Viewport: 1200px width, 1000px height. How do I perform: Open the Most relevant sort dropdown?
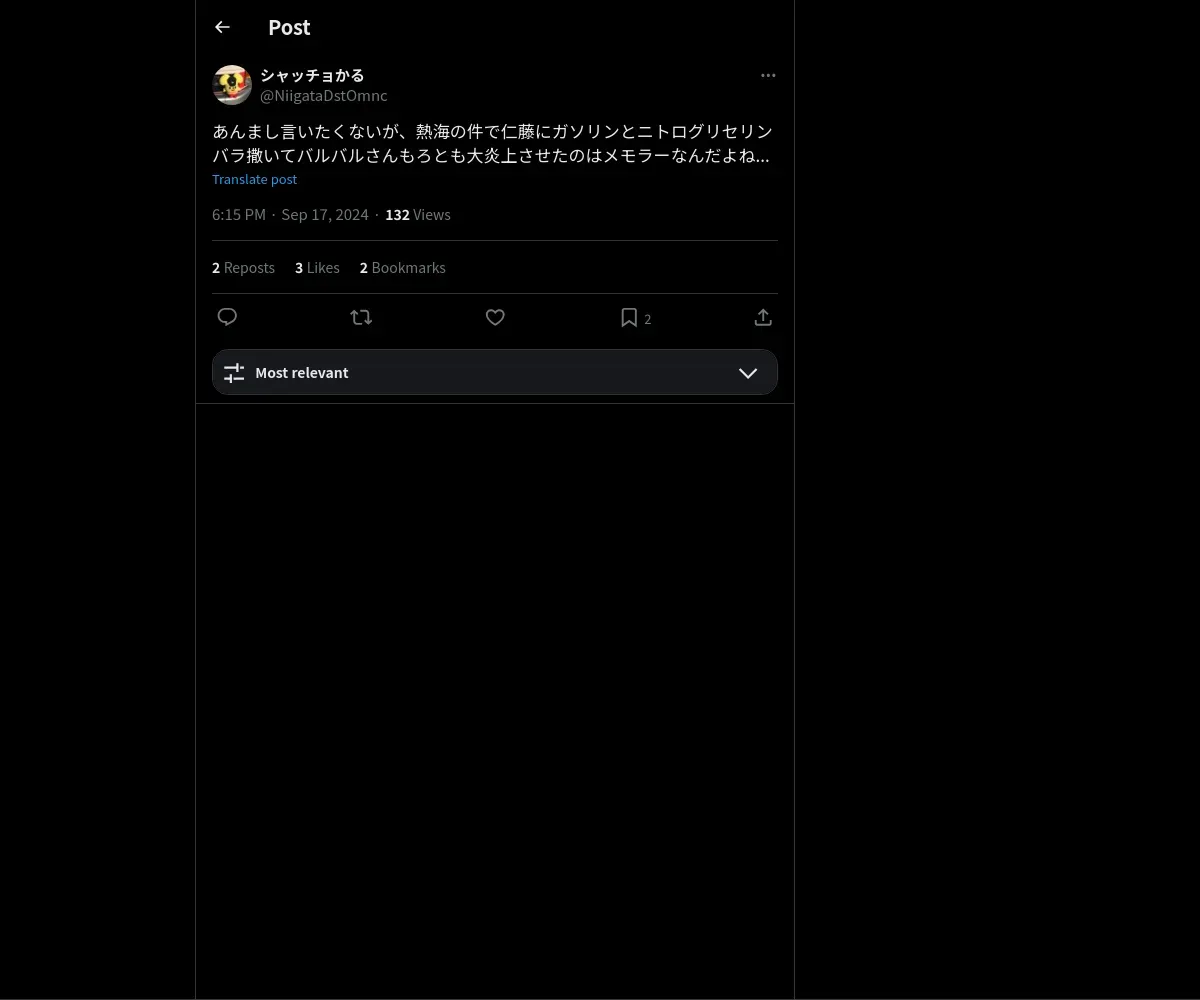495,372
